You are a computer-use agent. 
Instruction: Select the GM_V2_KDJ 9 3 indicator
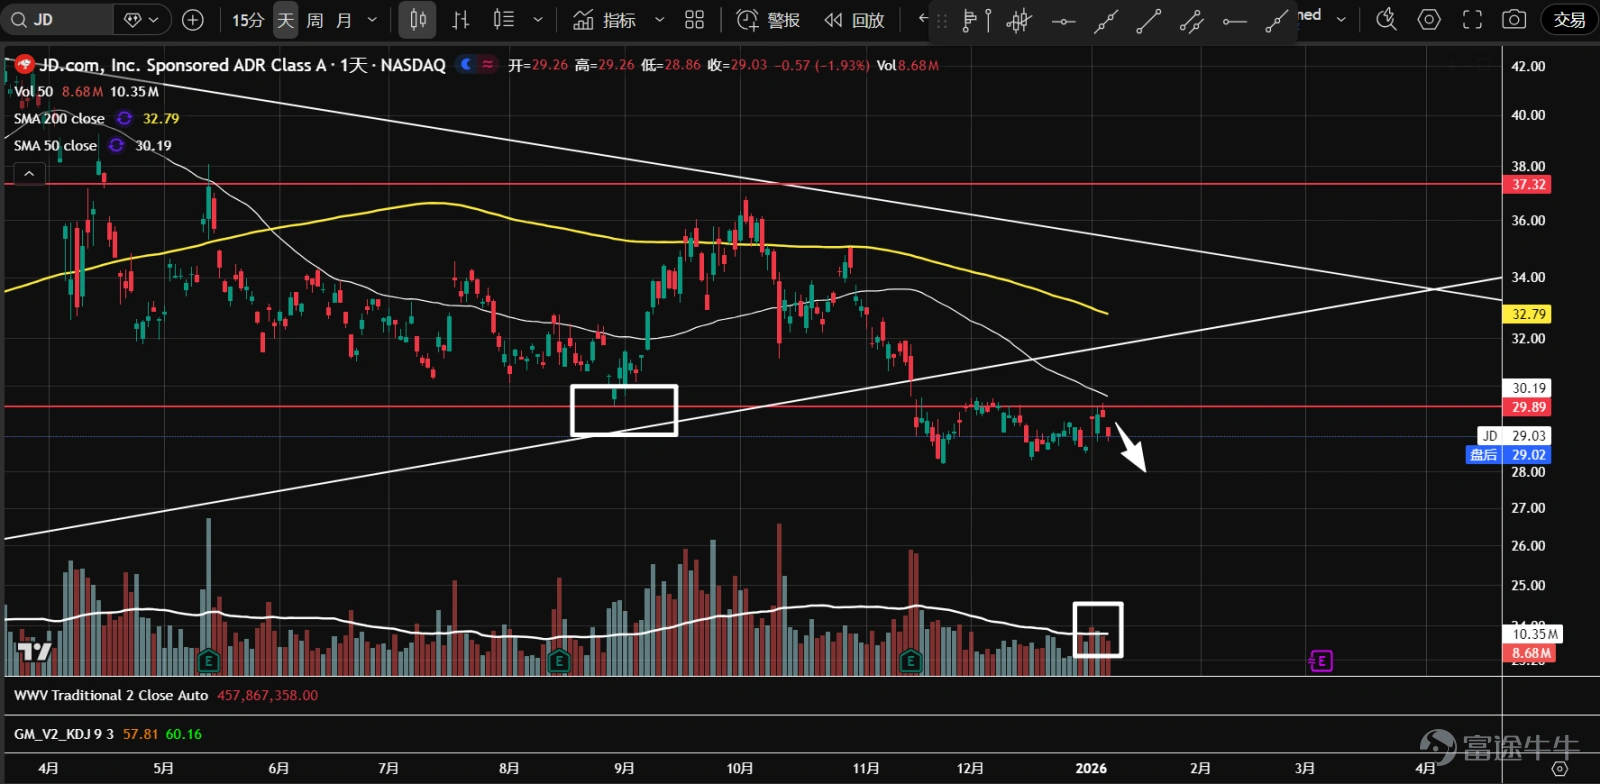pyautogui.click(x=64, y=735)
